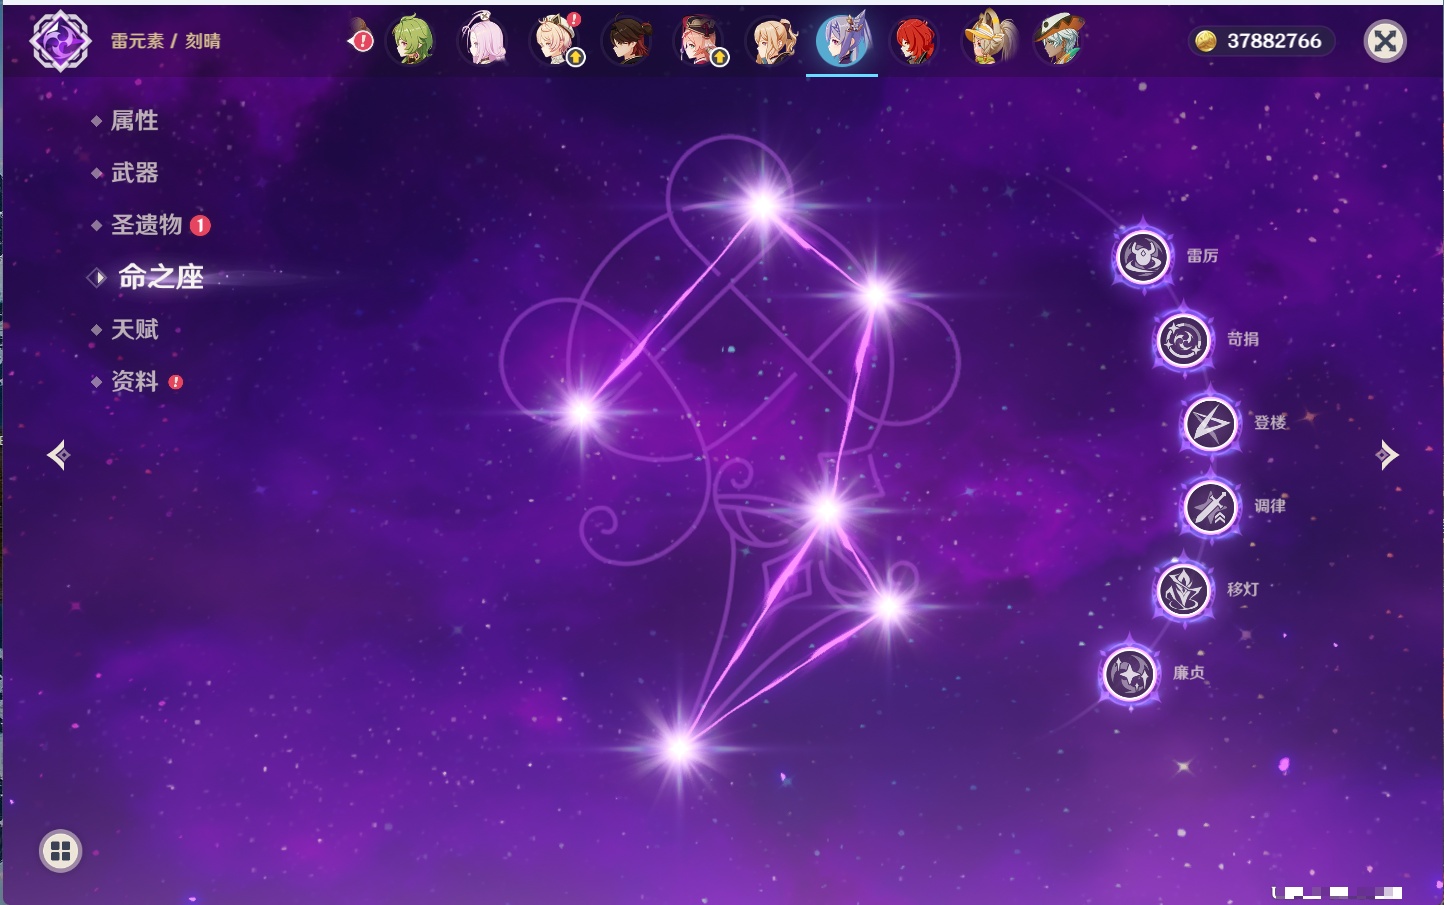The image size is (1444, 905).
Task: Select the pink-haired avatar wearing dark hat
Action: [x=700, y=40]
